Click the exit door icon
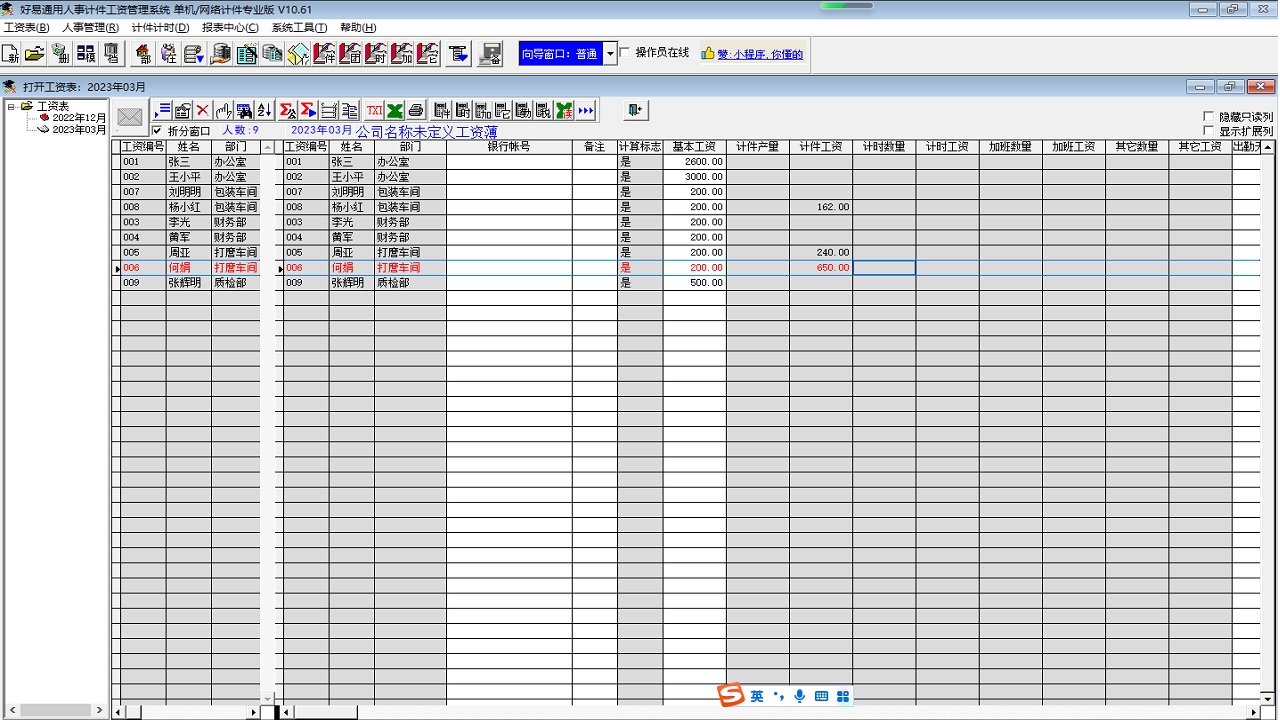This screenshot has height=720, width=1280. [x=635, y=110]
